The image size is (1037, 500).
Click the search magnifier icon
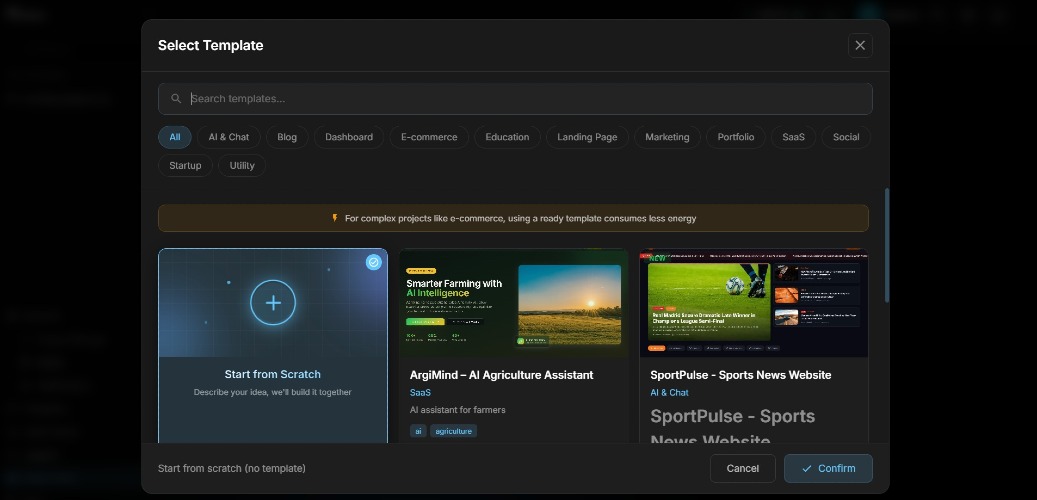(x=176, y=99)
